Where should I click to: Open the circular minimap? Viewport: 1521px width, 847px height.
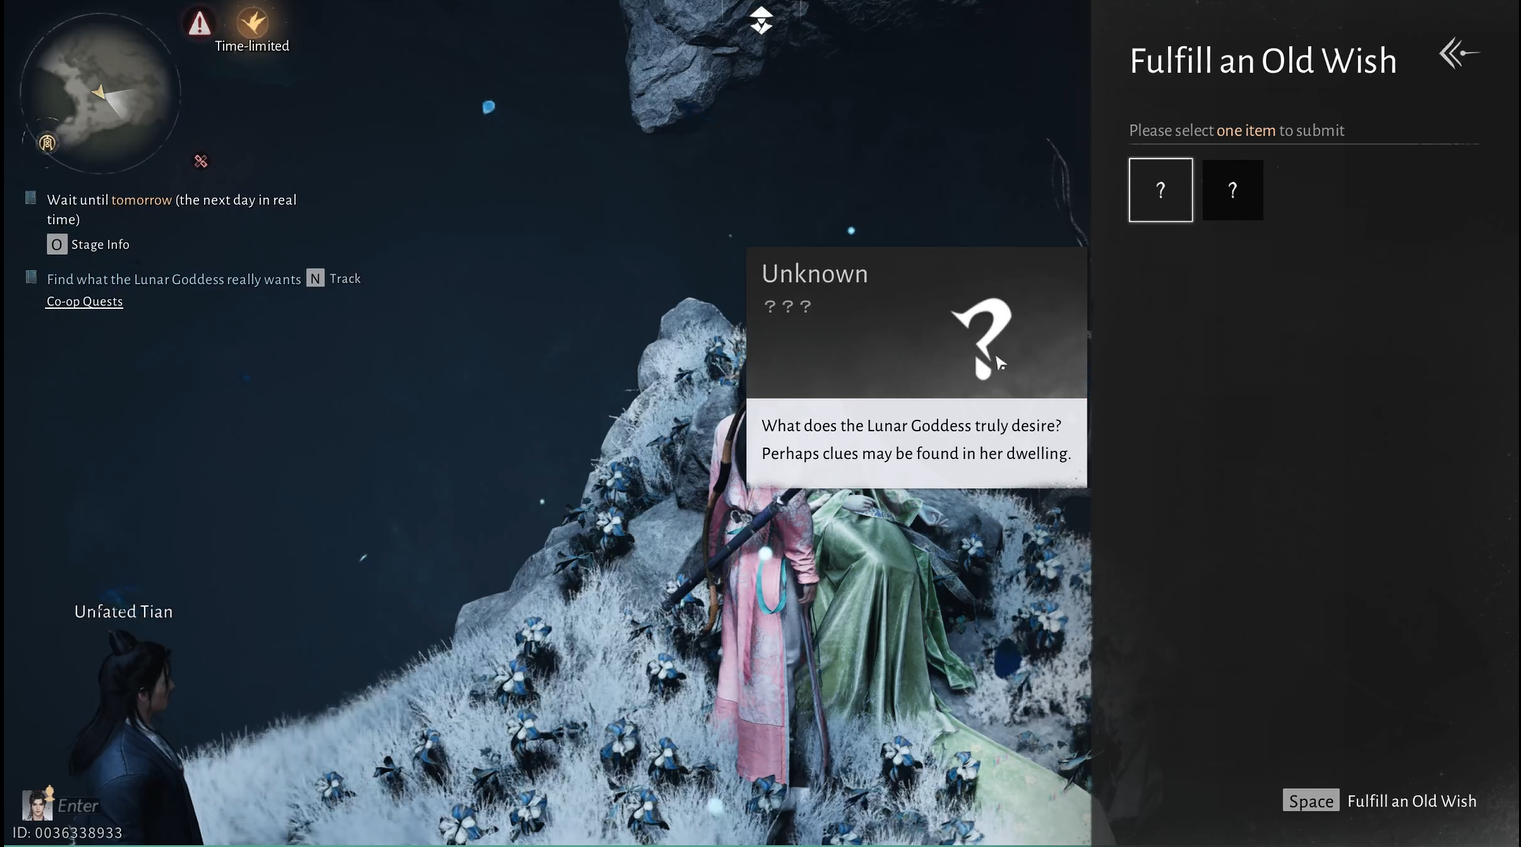(x=100, y=93)
